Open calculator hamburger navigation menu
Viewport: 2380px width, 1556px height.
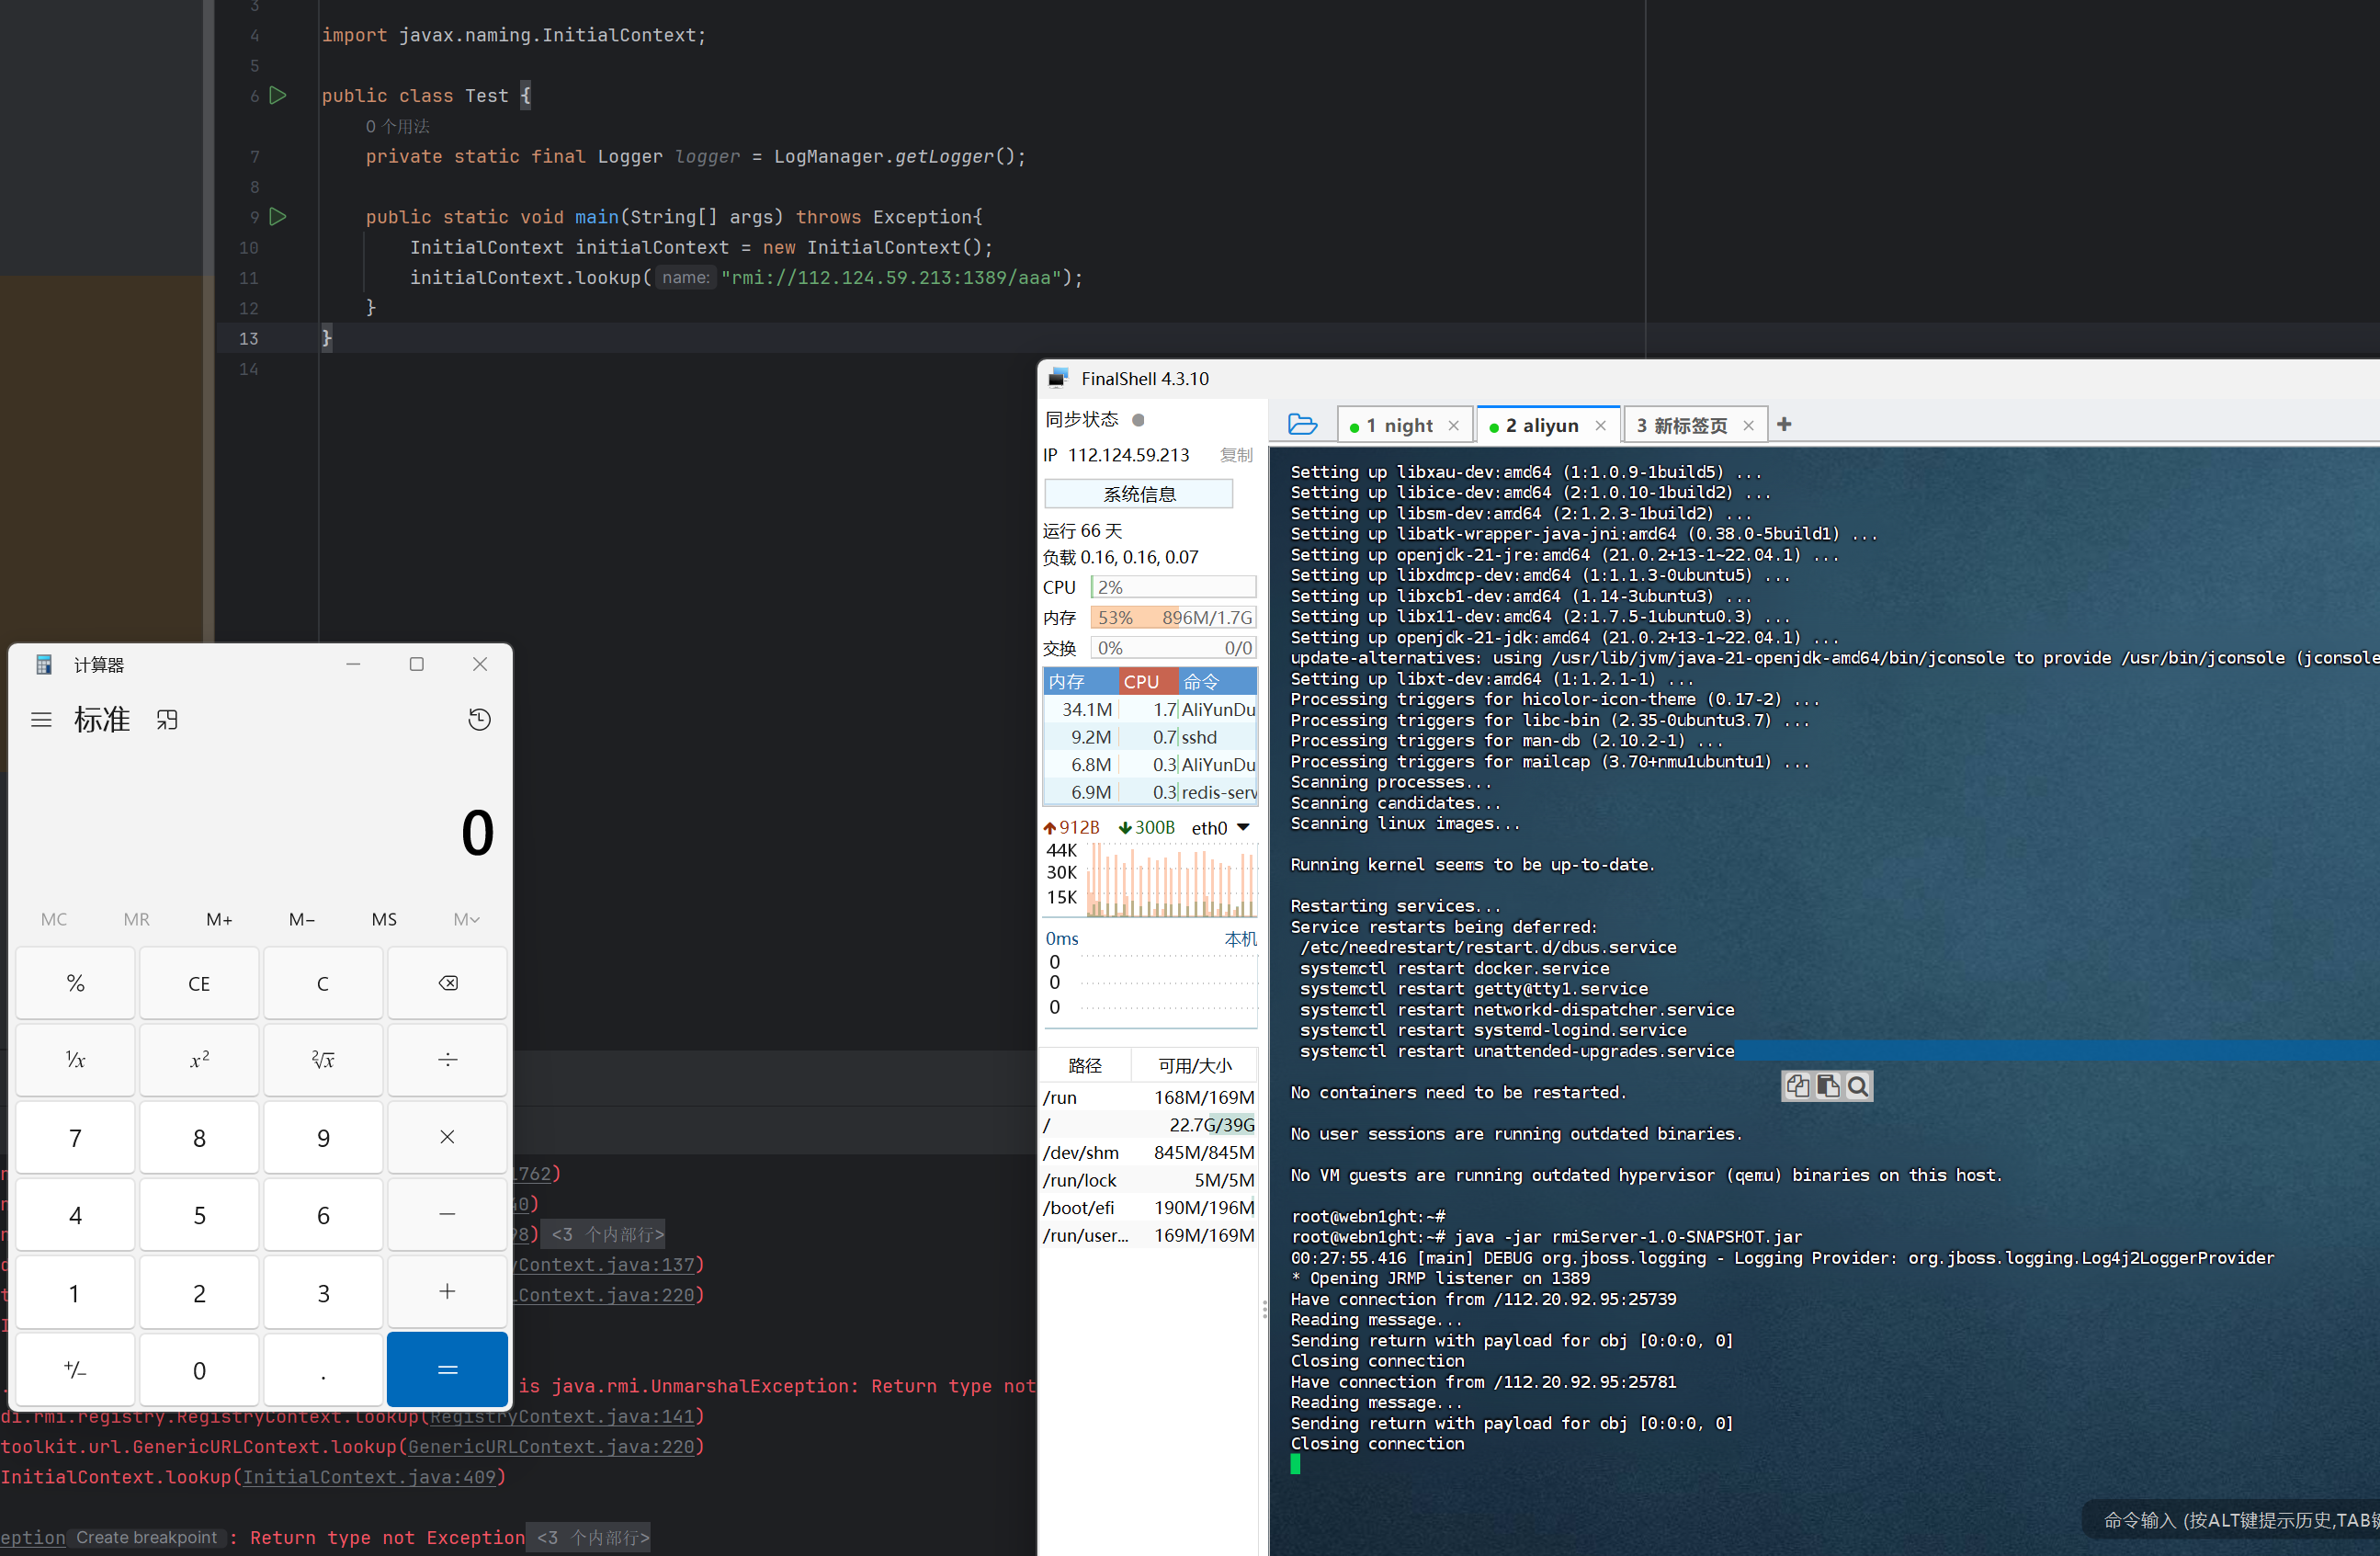tap(41, 720)
